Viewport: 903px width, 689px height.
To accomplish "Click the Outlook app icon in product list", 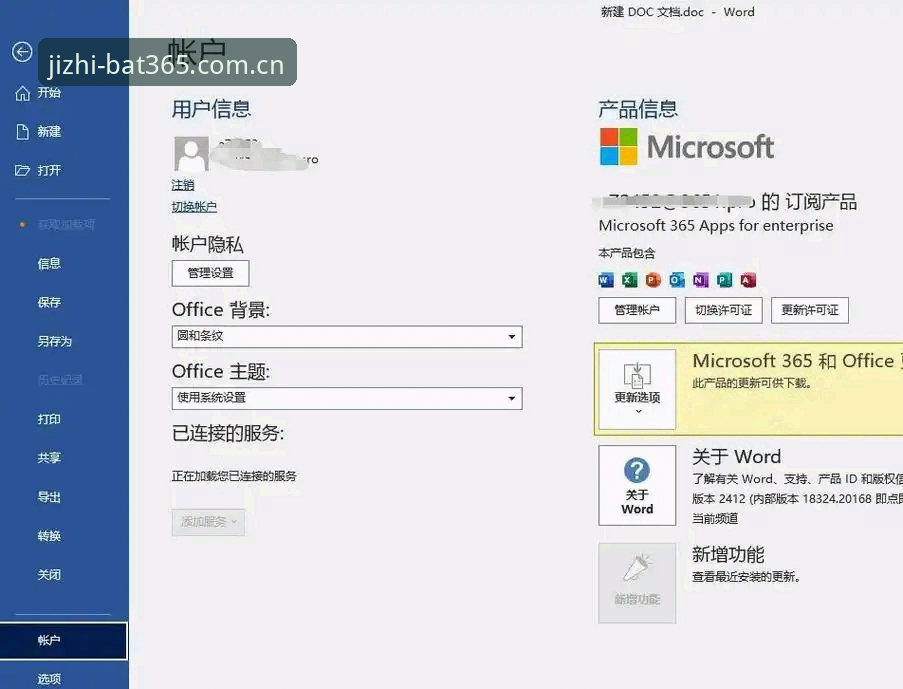I will [x=677, y=280].
